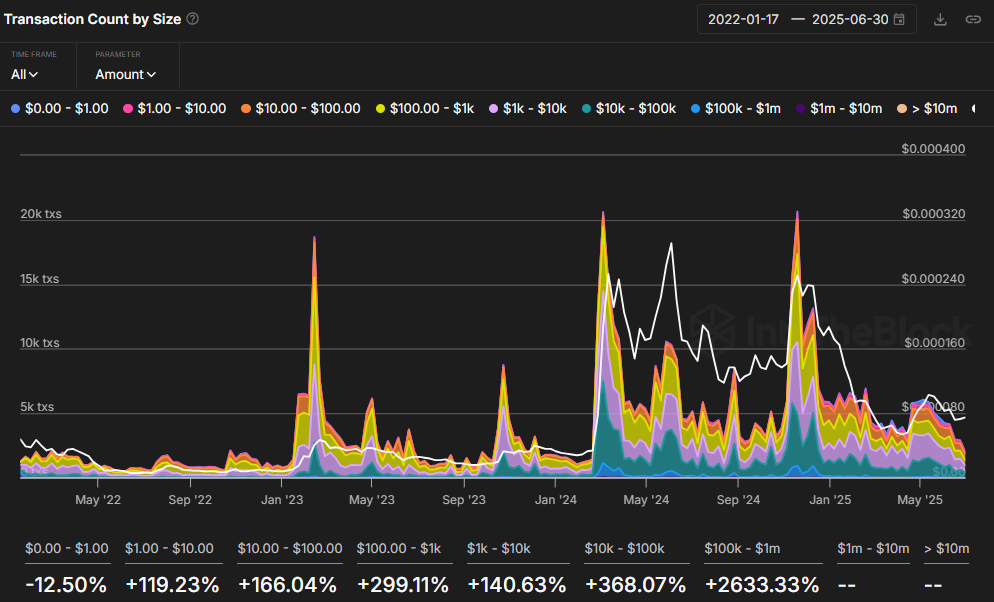Toggle the $0.00 - $1.00 legend series
The image size is (994, 602).
click(60, 108)
